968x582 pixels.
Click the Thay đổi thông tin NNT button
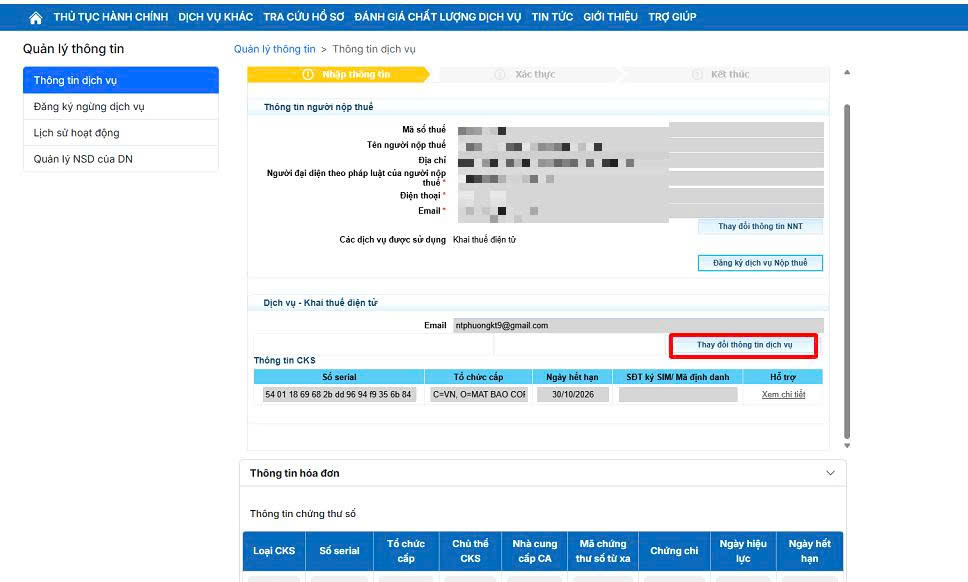(x=760, y=227)
